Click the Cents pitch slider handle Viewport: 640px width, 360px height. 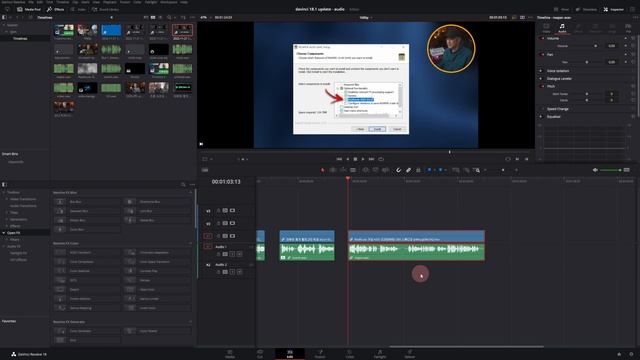pos(587,100)
